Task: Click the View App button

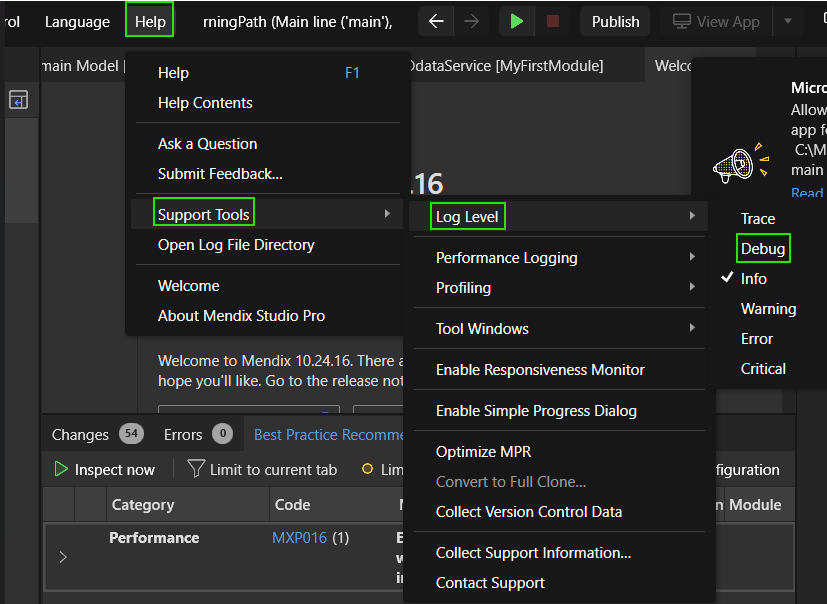Action: coord(716,22)
